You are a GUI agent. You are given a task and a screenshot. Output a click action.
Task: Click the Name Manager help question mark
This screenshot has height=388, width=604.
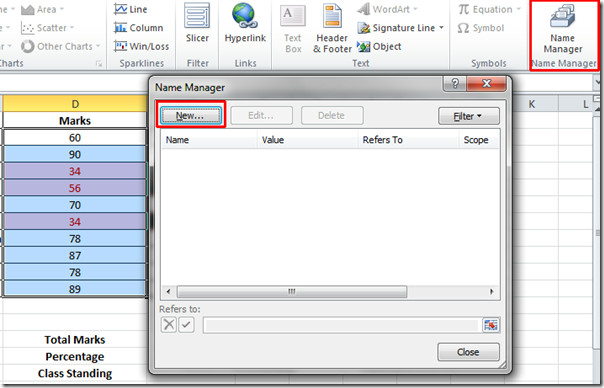[x=455, y=83]
